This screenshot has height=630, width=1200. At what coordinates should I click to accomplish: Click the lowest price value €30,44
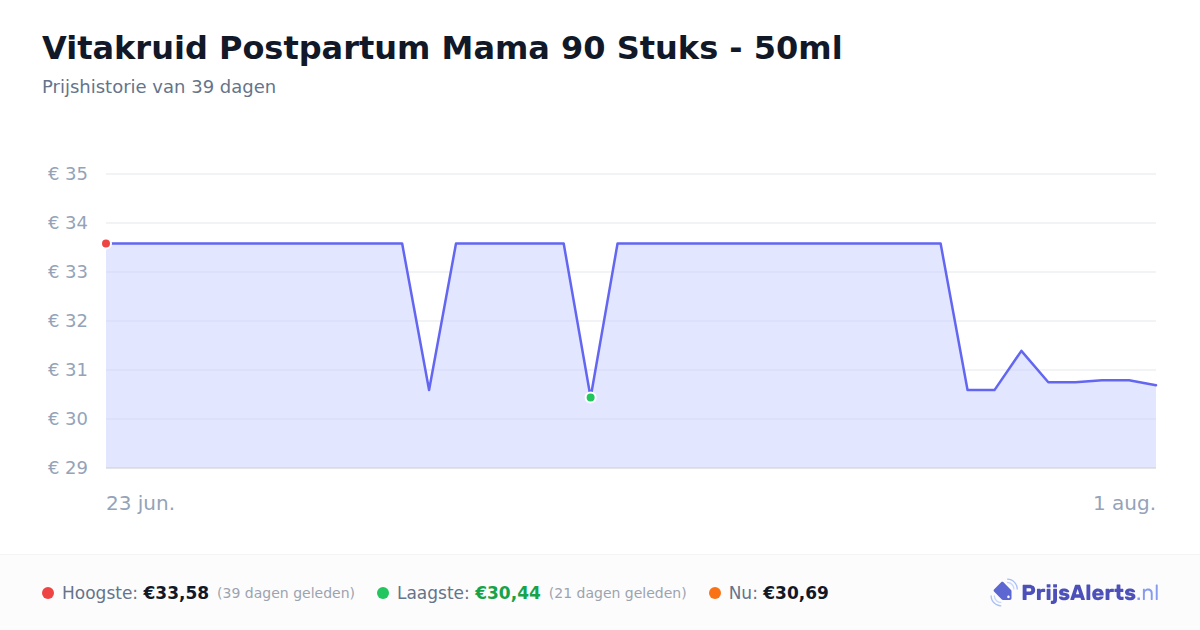coord(507,593)
